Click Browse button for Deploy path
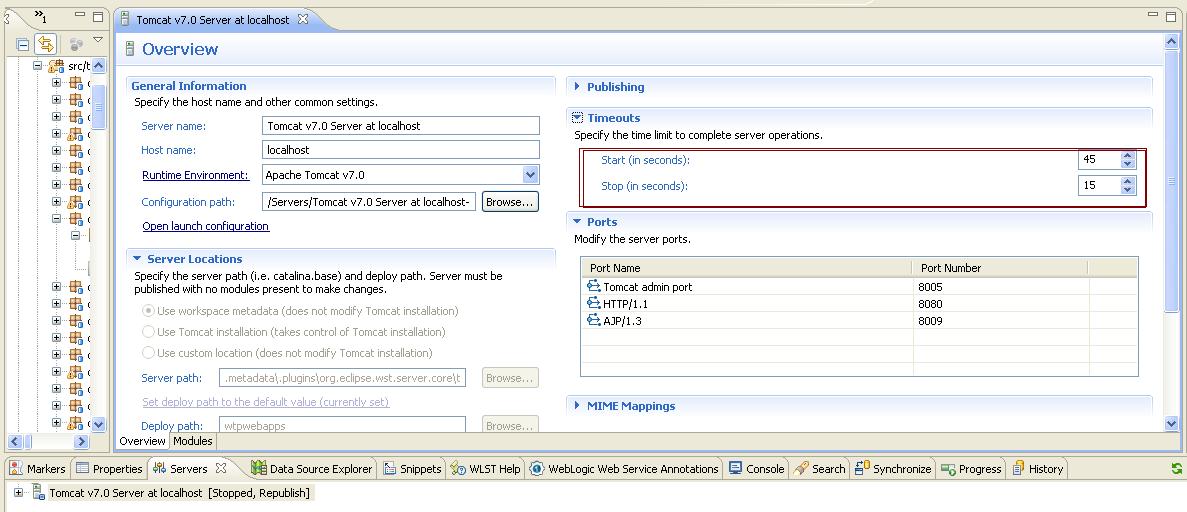 [x=510, y=426]
